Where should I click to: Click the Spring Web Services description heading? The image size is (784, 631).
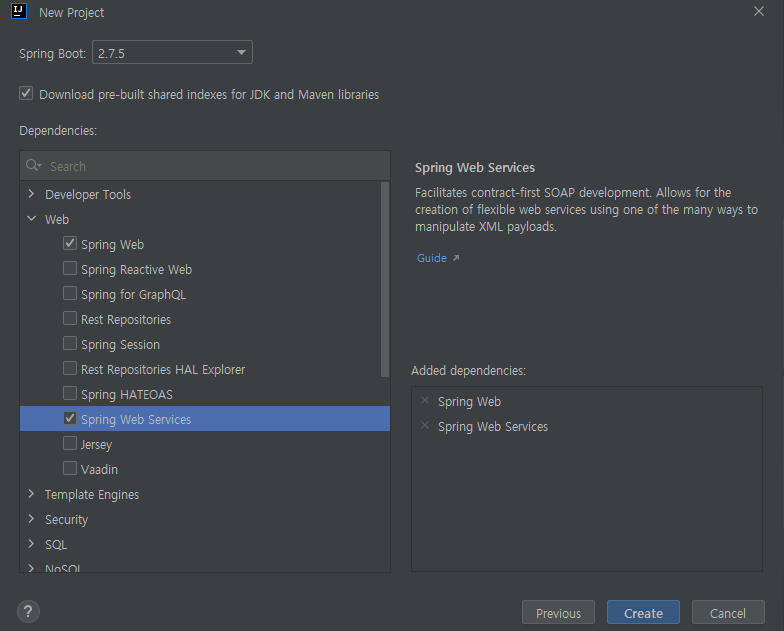(x=475, y=168)
